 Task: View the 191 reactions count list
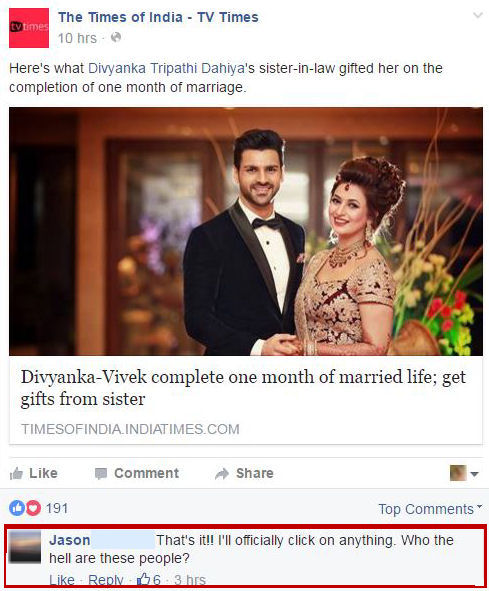tap(57, 508)
